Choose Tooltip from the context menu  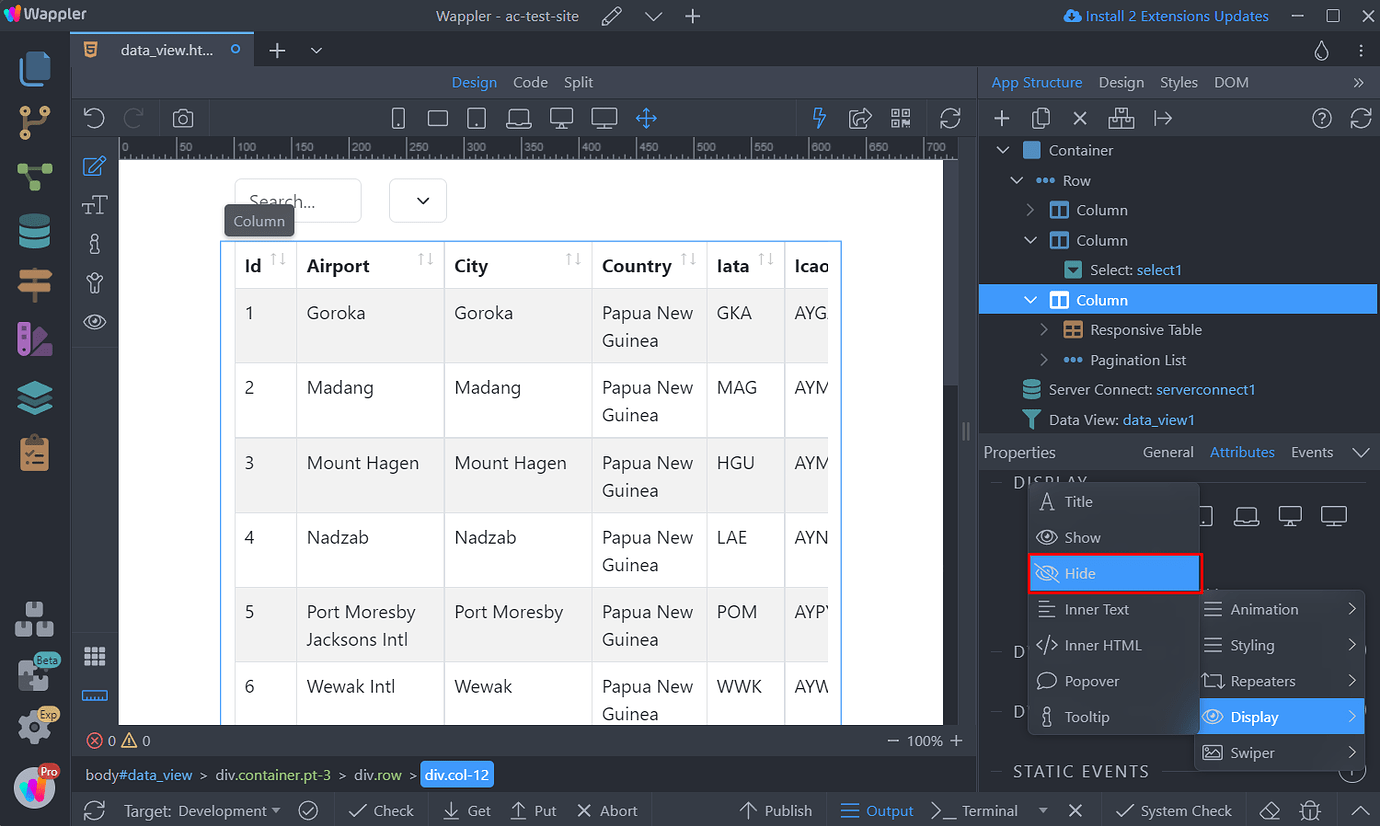pos(1114,717)
